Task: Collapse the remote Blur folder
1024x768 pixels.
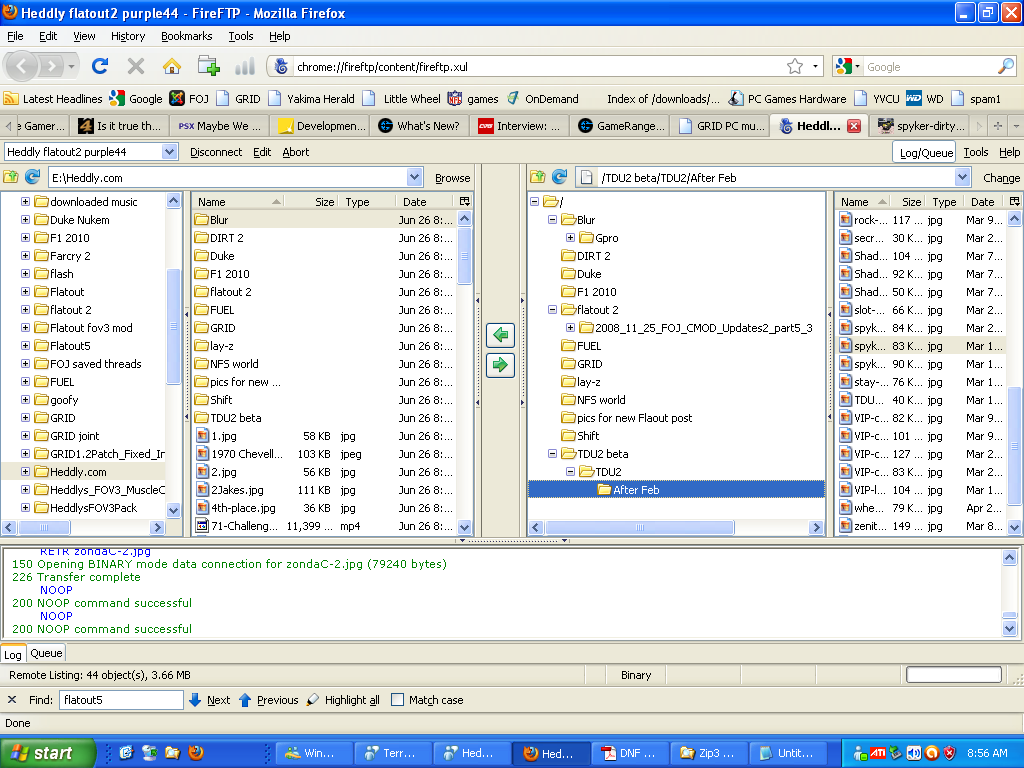Action: click(x=552, y=220)
